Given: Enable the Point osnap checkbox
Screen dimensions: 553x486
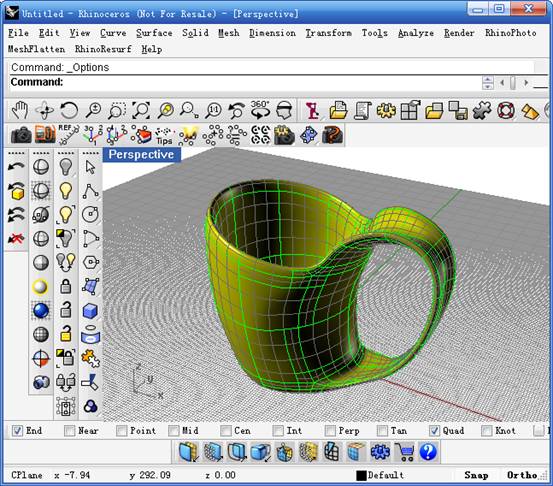Looking at the screenshot, I should coord(121,431).
